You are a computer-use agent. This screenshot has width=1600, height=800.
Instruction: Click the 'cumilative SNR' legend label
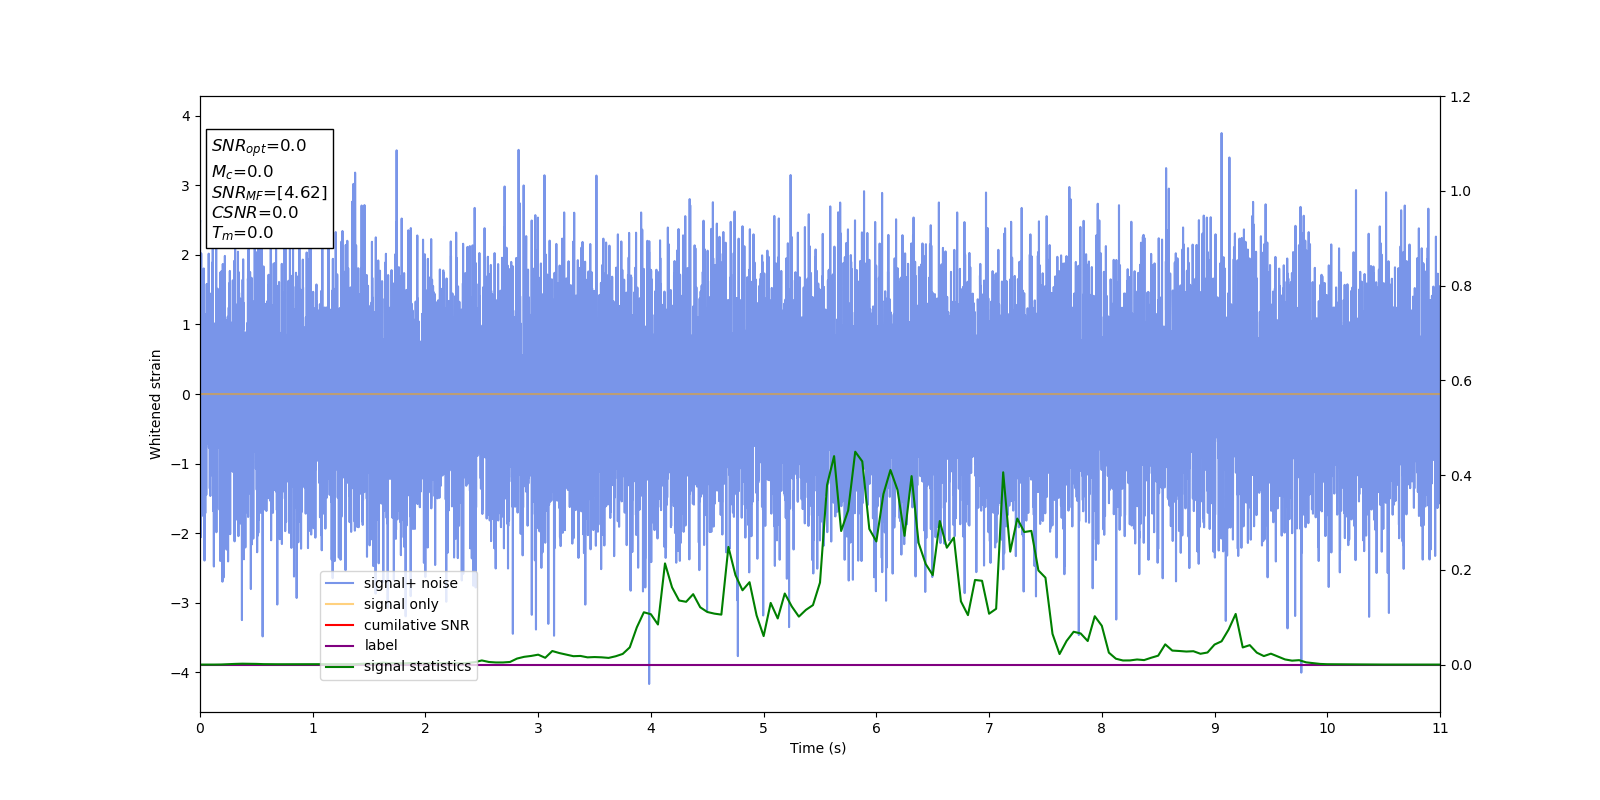[x=416, y=625]
